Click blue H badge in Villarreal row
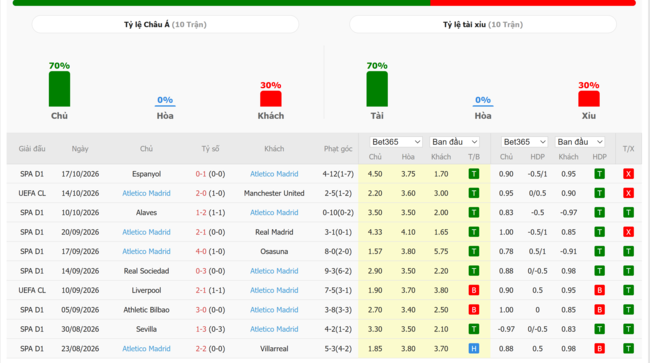 [473, 348]
